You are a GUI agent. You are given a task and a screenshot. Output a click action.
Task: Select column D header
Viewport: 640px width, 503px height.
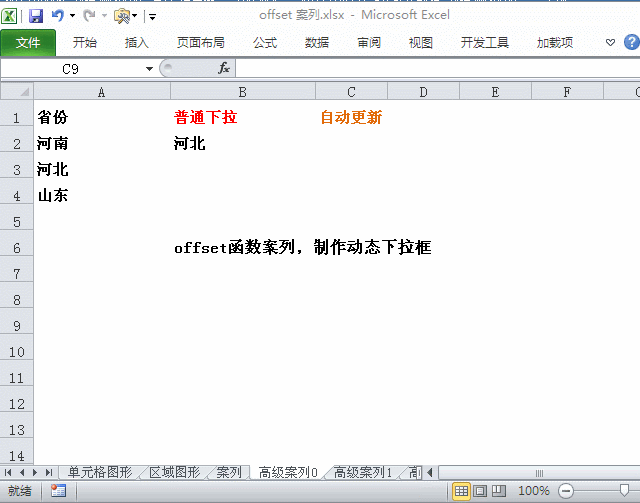click(x=423, y=92)
